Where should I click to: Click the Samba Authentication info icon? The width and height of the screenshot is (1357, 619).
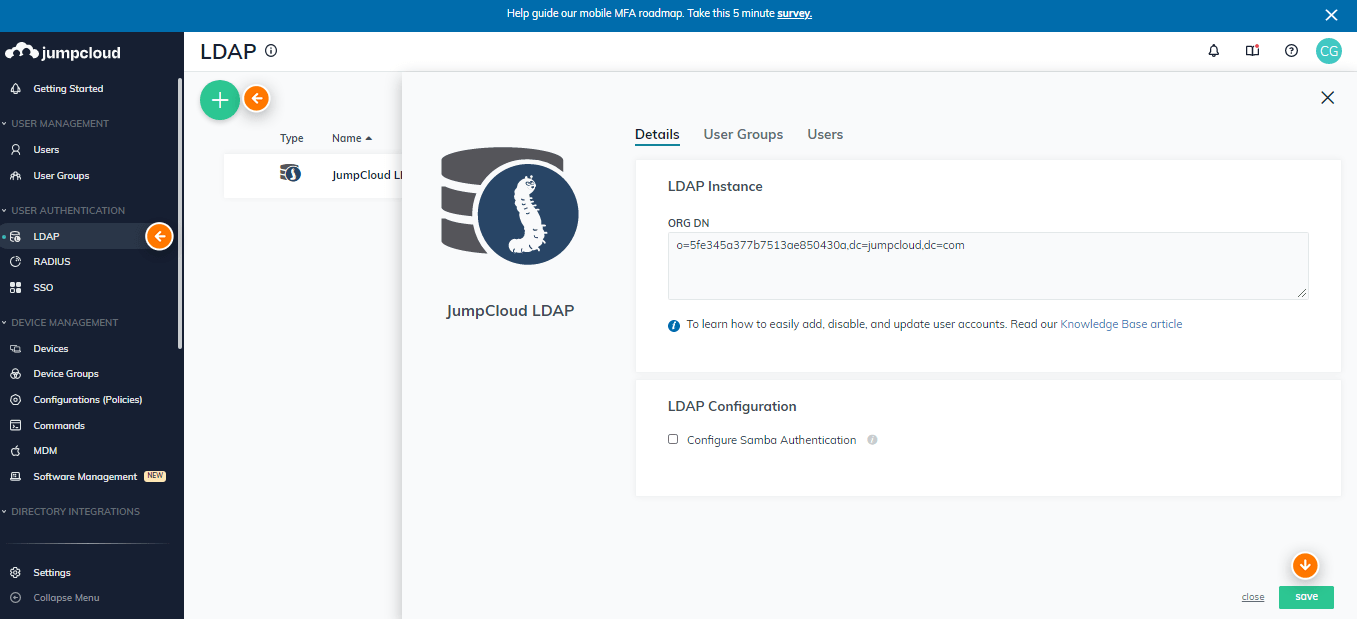(872, 440)
